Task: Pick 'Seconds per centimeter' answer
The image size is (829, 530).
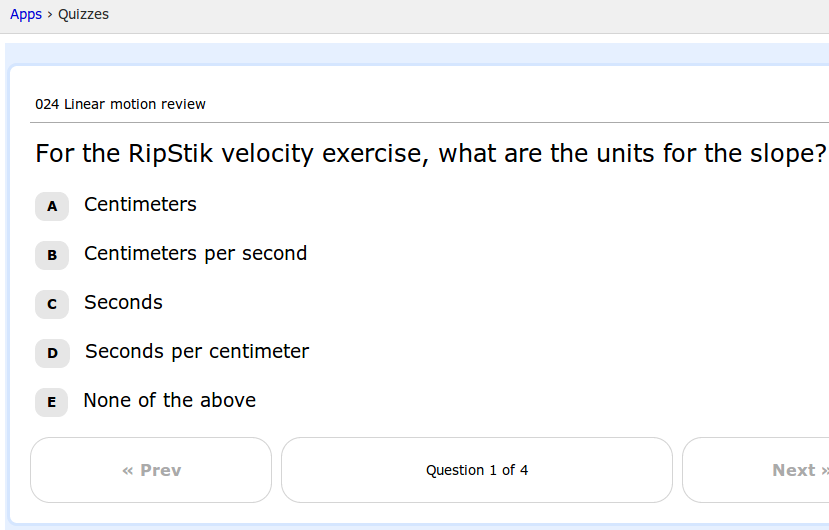Action: (x=197, y=352)
